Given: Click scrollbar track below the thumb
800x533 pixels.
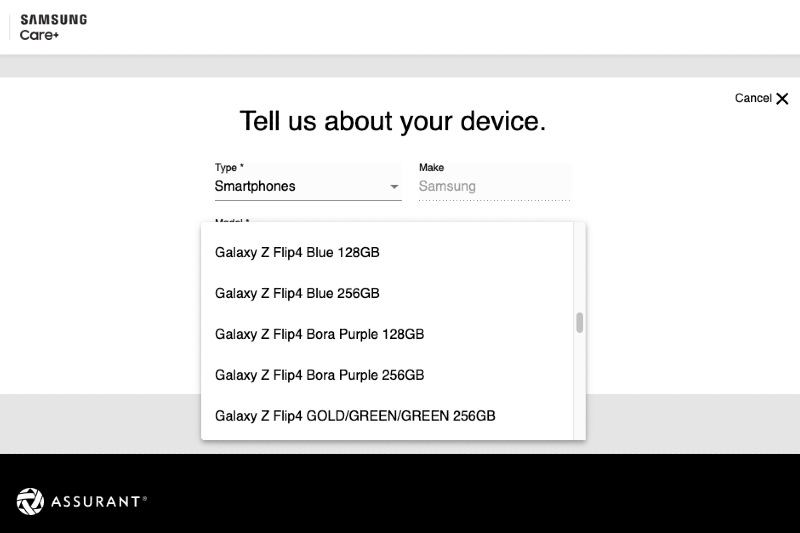Looking at the screenshot, I should click(x=579, y=390).
